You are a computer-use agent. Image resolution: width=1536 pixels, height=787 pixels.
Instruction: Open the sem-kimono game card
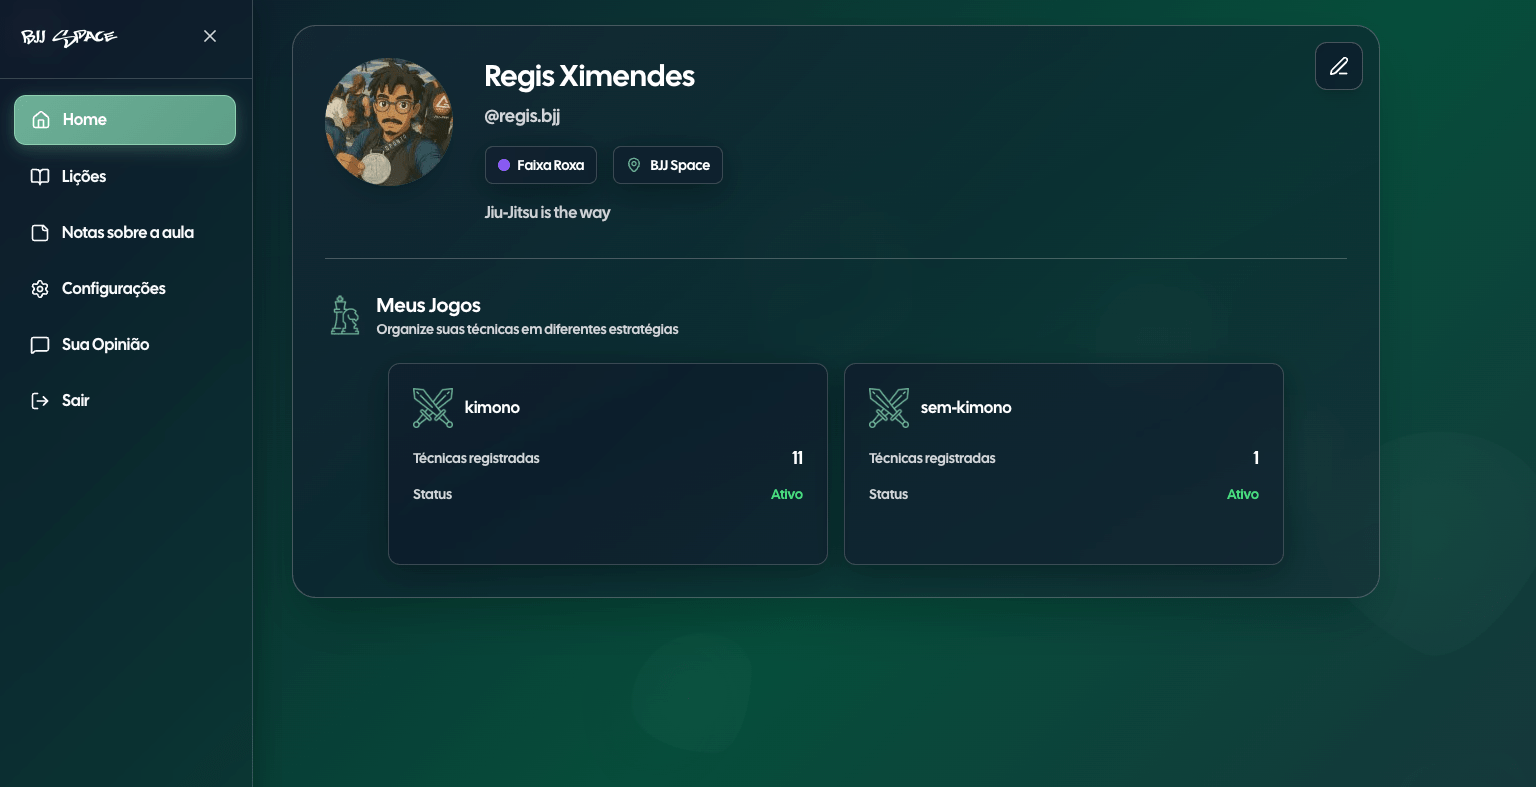[1063, 463]
